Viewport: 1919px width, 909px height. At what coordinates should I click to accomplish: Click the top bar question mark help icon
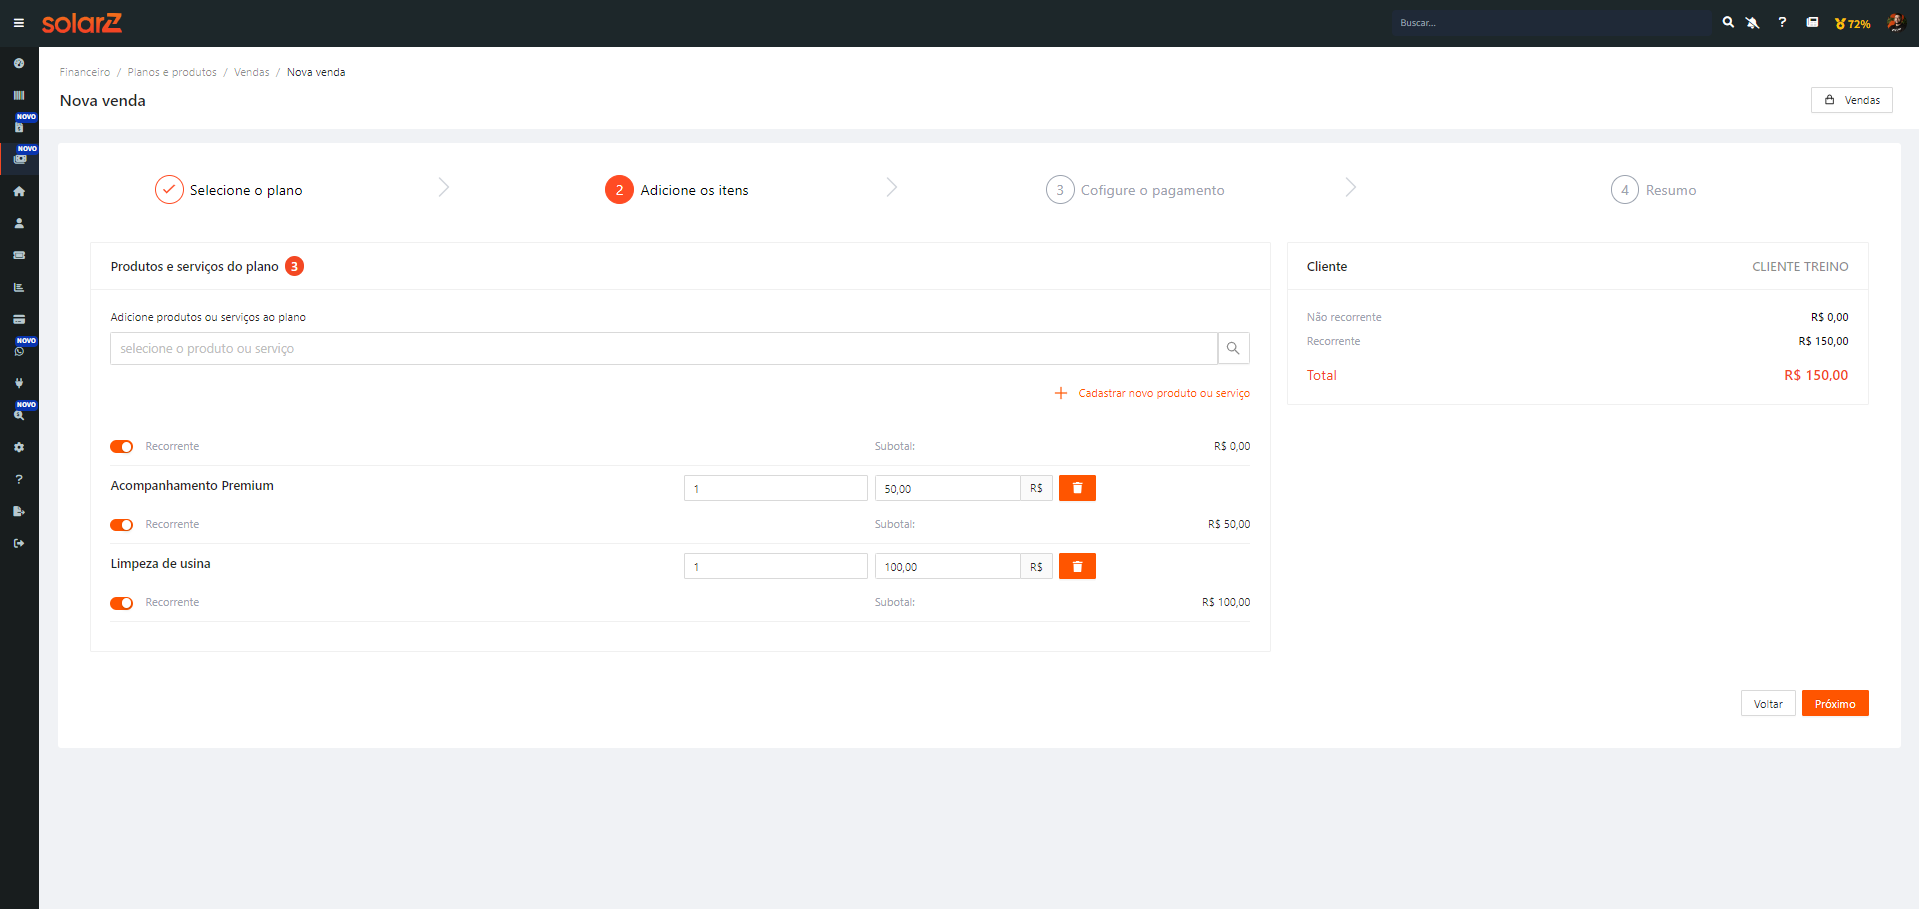point(1782,22)
